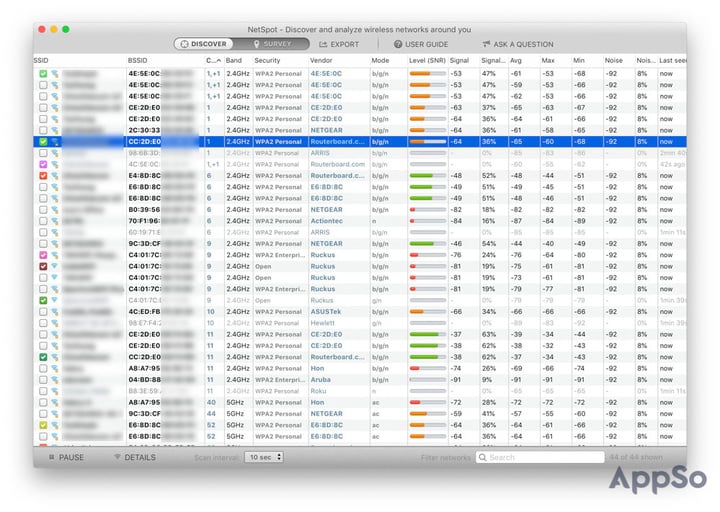Click the Hewlett vendor cell
The width and height of the screenshot is (720, 512).
[321, 323]
